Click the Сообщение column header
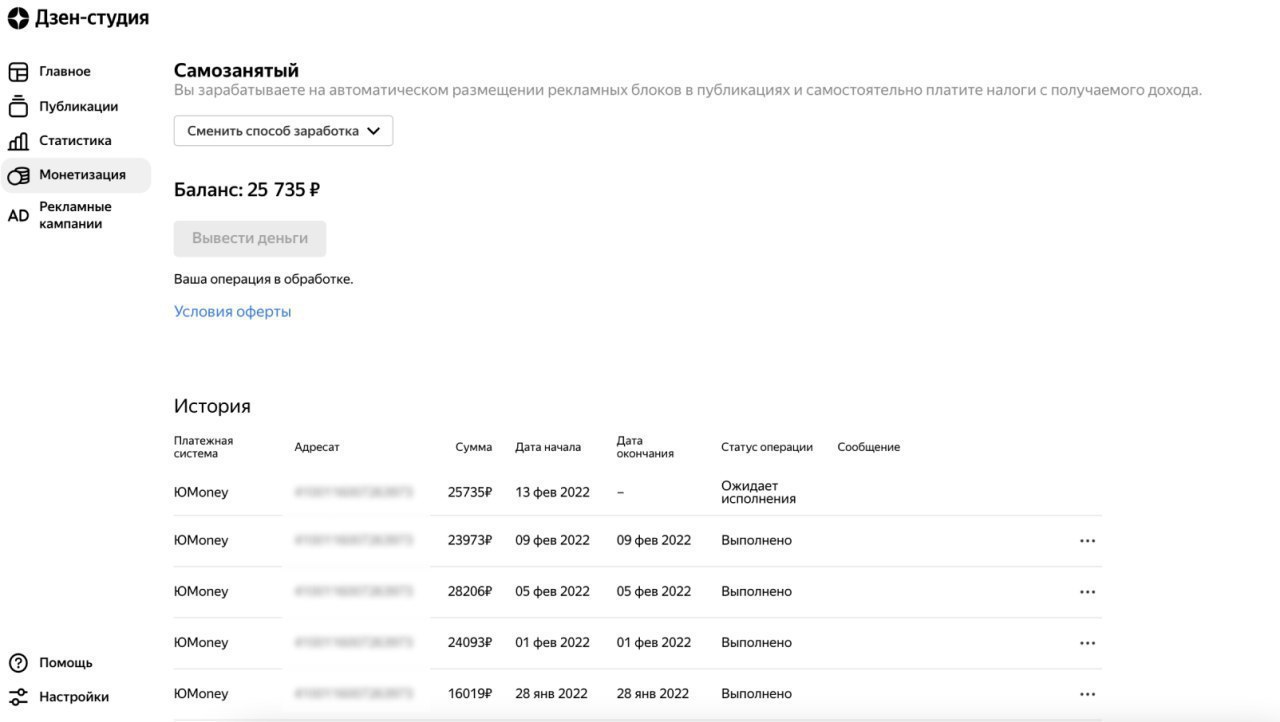This screenshot has height=722, width=1280. pyautogui.click(x=868, y=447)
